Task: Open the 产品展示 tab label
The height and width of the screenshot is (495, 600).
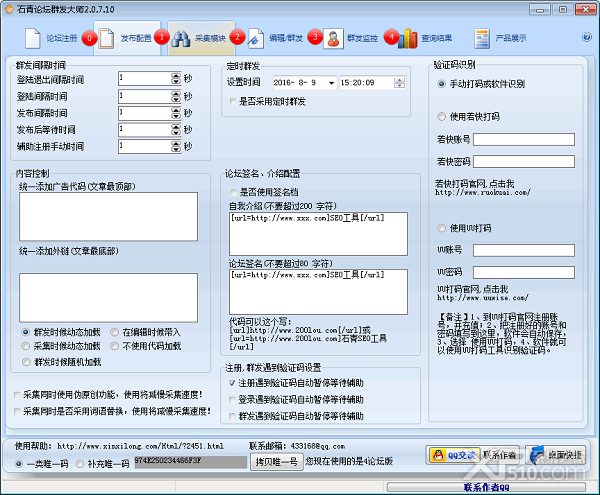Action: 511,38
